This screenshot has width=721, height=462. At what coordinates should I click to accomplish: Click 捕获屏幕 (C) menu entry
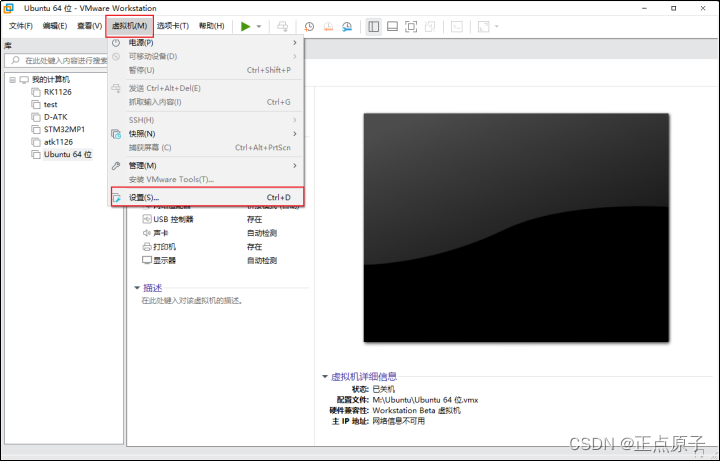pyautogui.click(x=206, y=148)
